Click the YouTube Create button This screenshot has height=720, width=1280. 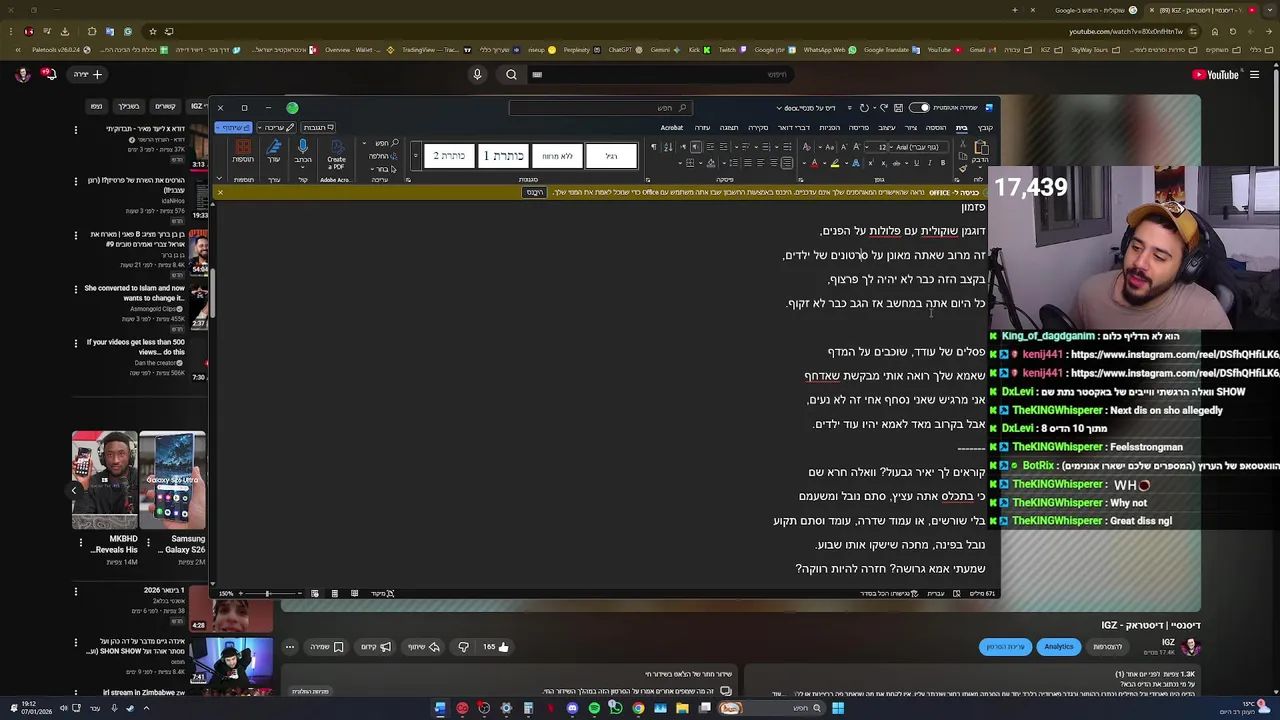point(88,74)
